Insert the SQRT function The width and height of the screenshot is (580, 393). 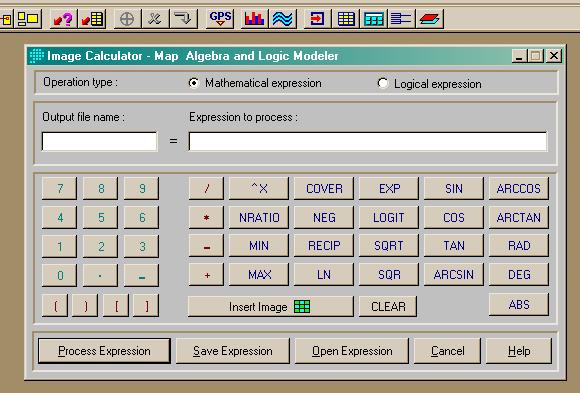tap(389, 246)
